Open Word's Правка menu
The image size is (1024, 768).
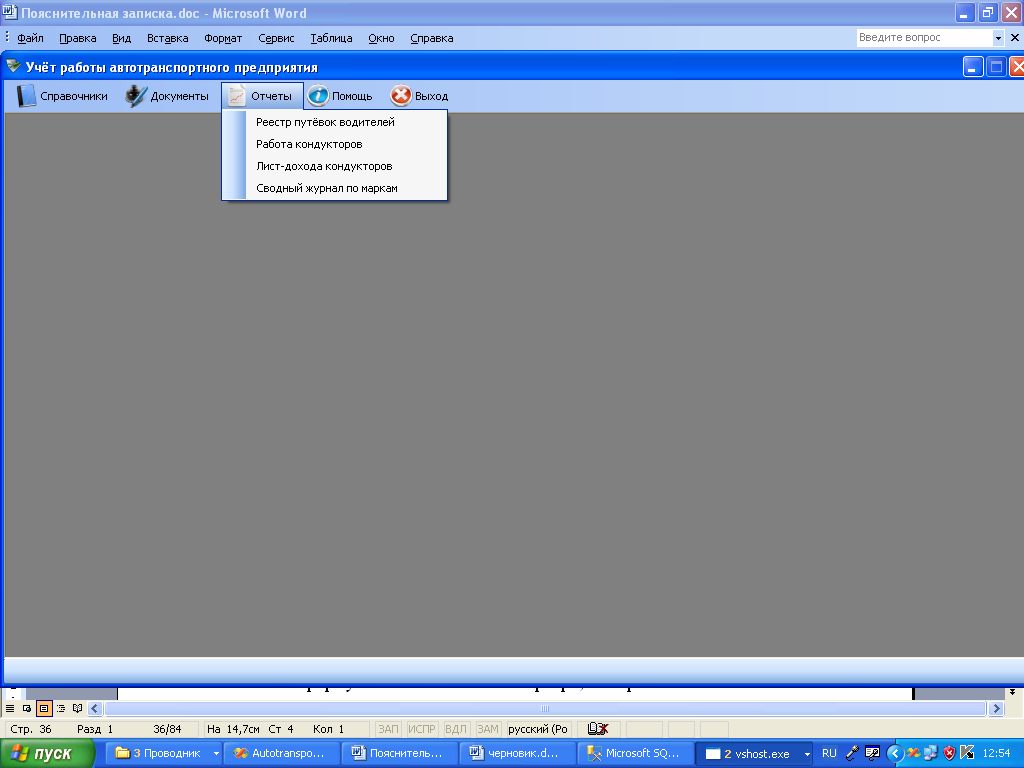[78, 38]
